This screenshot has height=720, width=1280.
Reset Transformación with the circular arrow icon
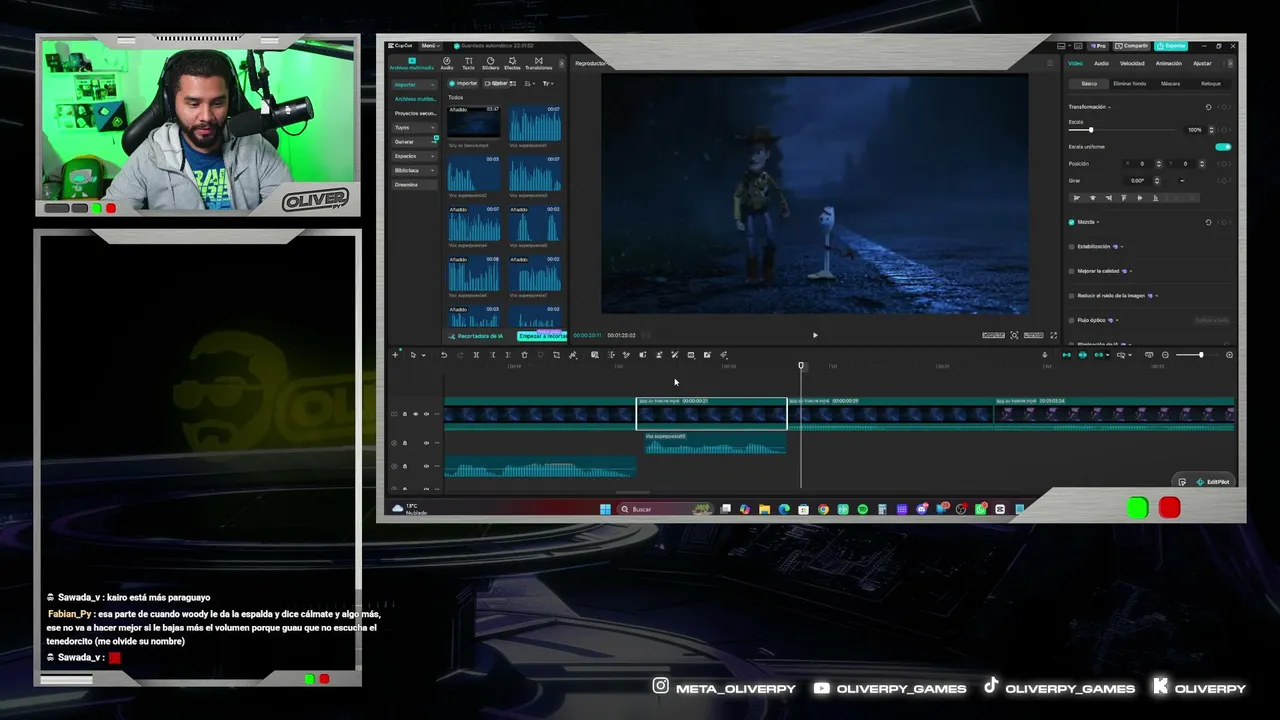[x=1208, y=107]
